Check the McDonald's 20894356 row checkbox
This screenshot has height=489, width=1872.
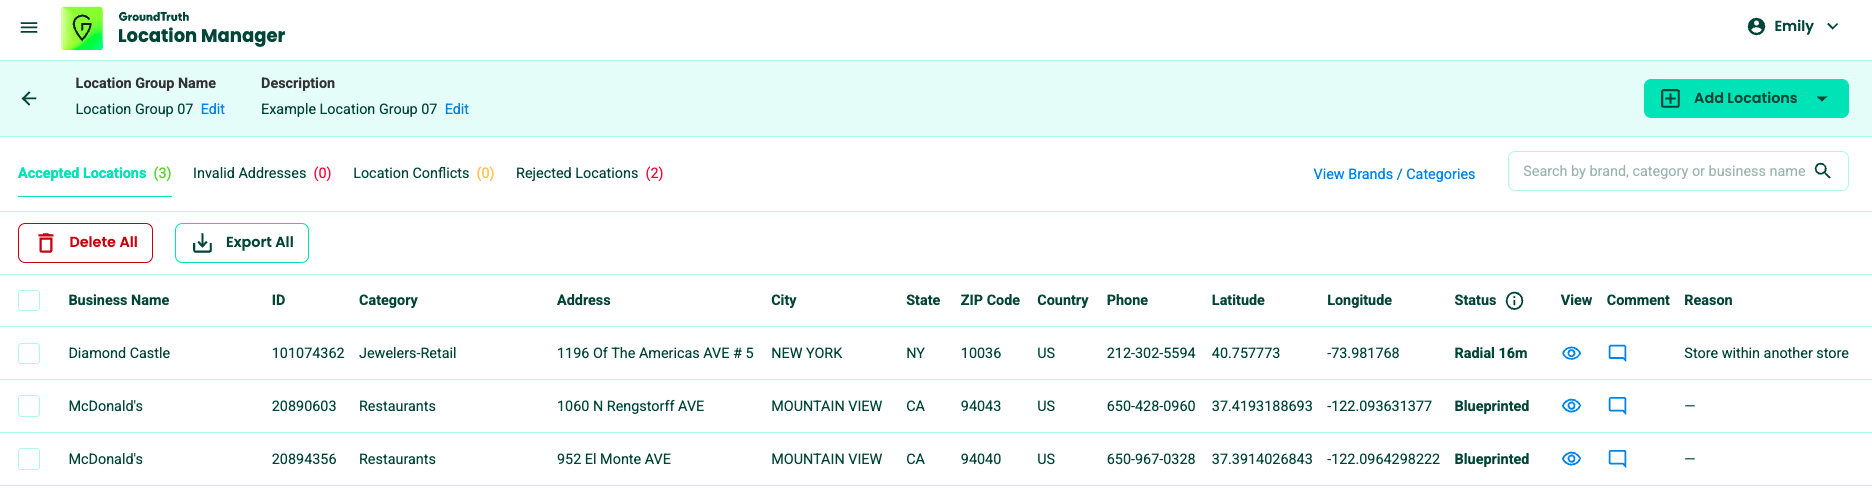click(x=29, y=459)
